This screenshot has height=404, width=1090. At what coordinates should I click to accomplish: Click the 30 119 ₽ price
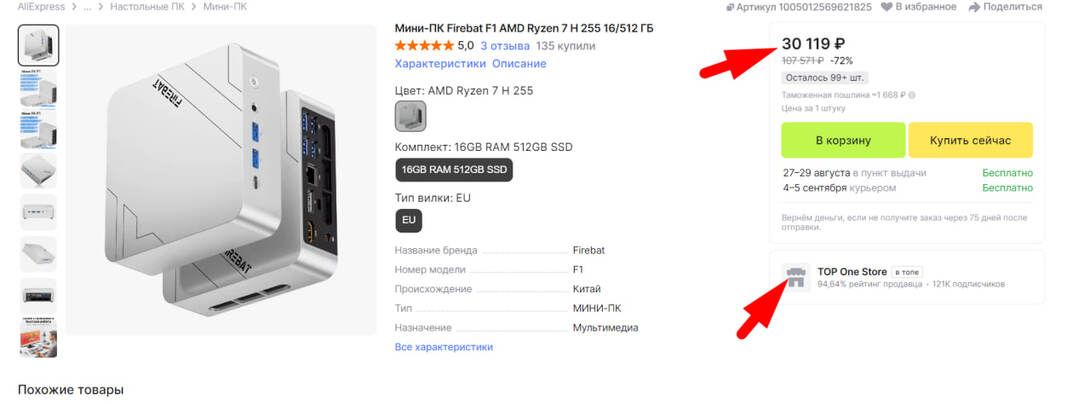click(813, 44)
